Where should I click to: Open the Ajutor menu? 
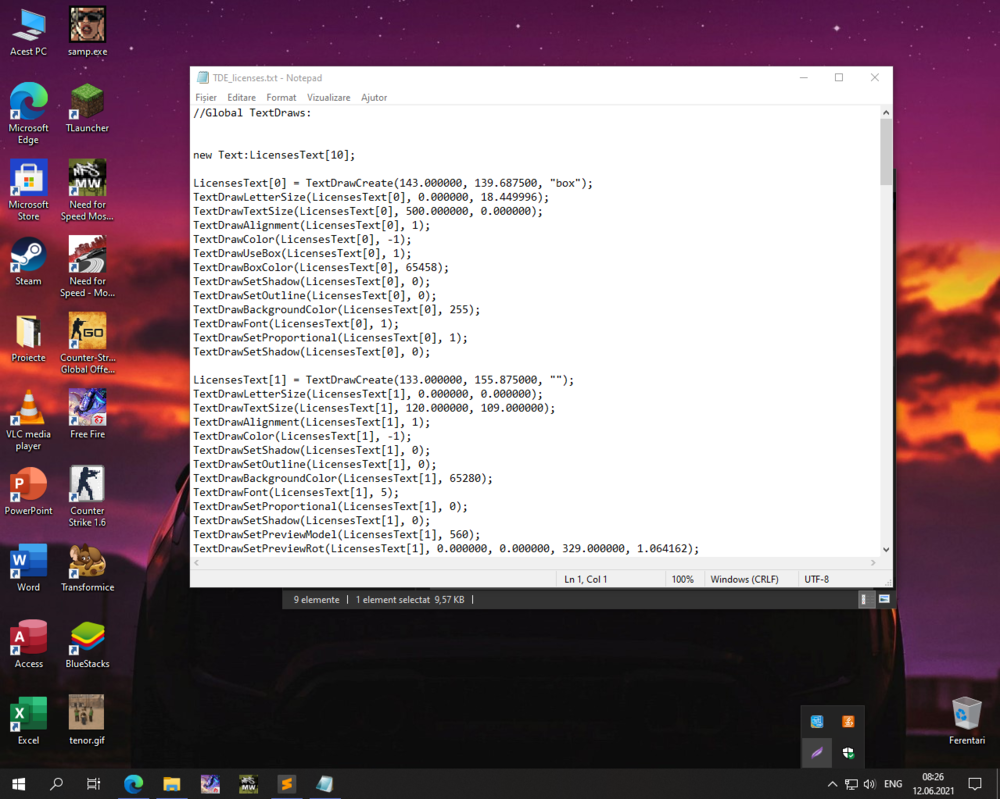(x=374, y=98)
